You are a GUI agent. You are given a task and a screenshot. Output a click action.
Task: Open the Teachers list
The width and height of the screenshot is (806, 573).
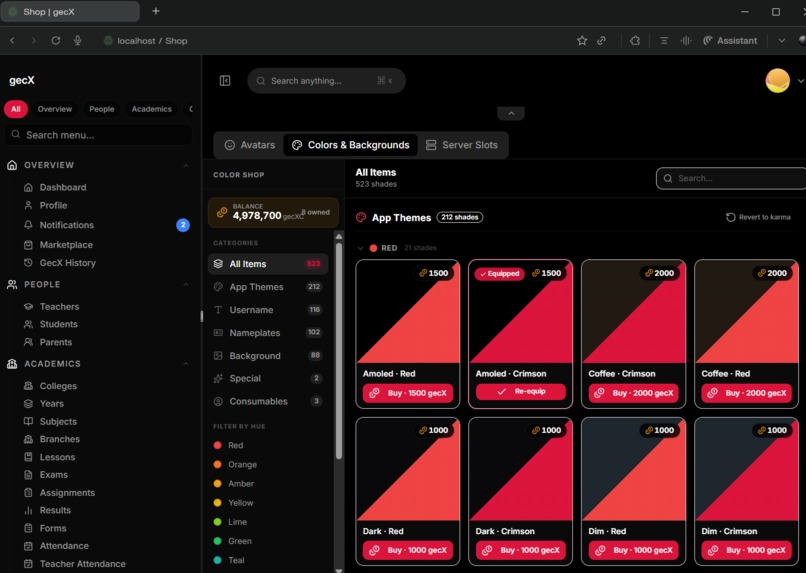tap(60, 307)
